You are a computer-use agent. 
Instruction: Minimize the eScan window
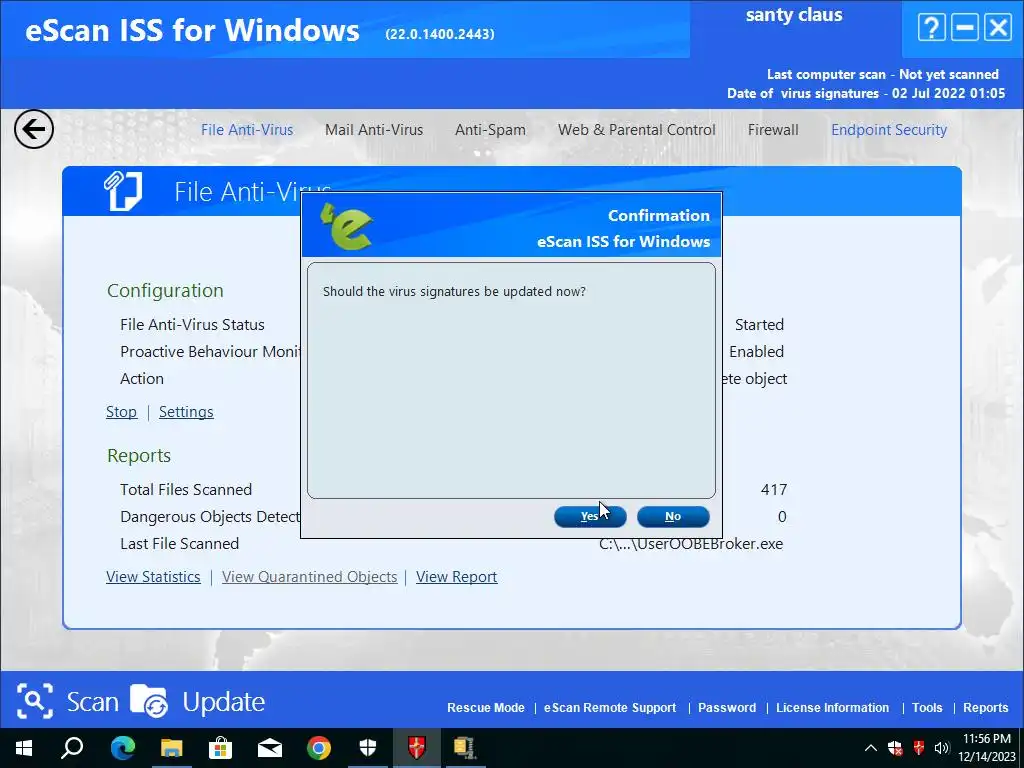pos(965,28)
